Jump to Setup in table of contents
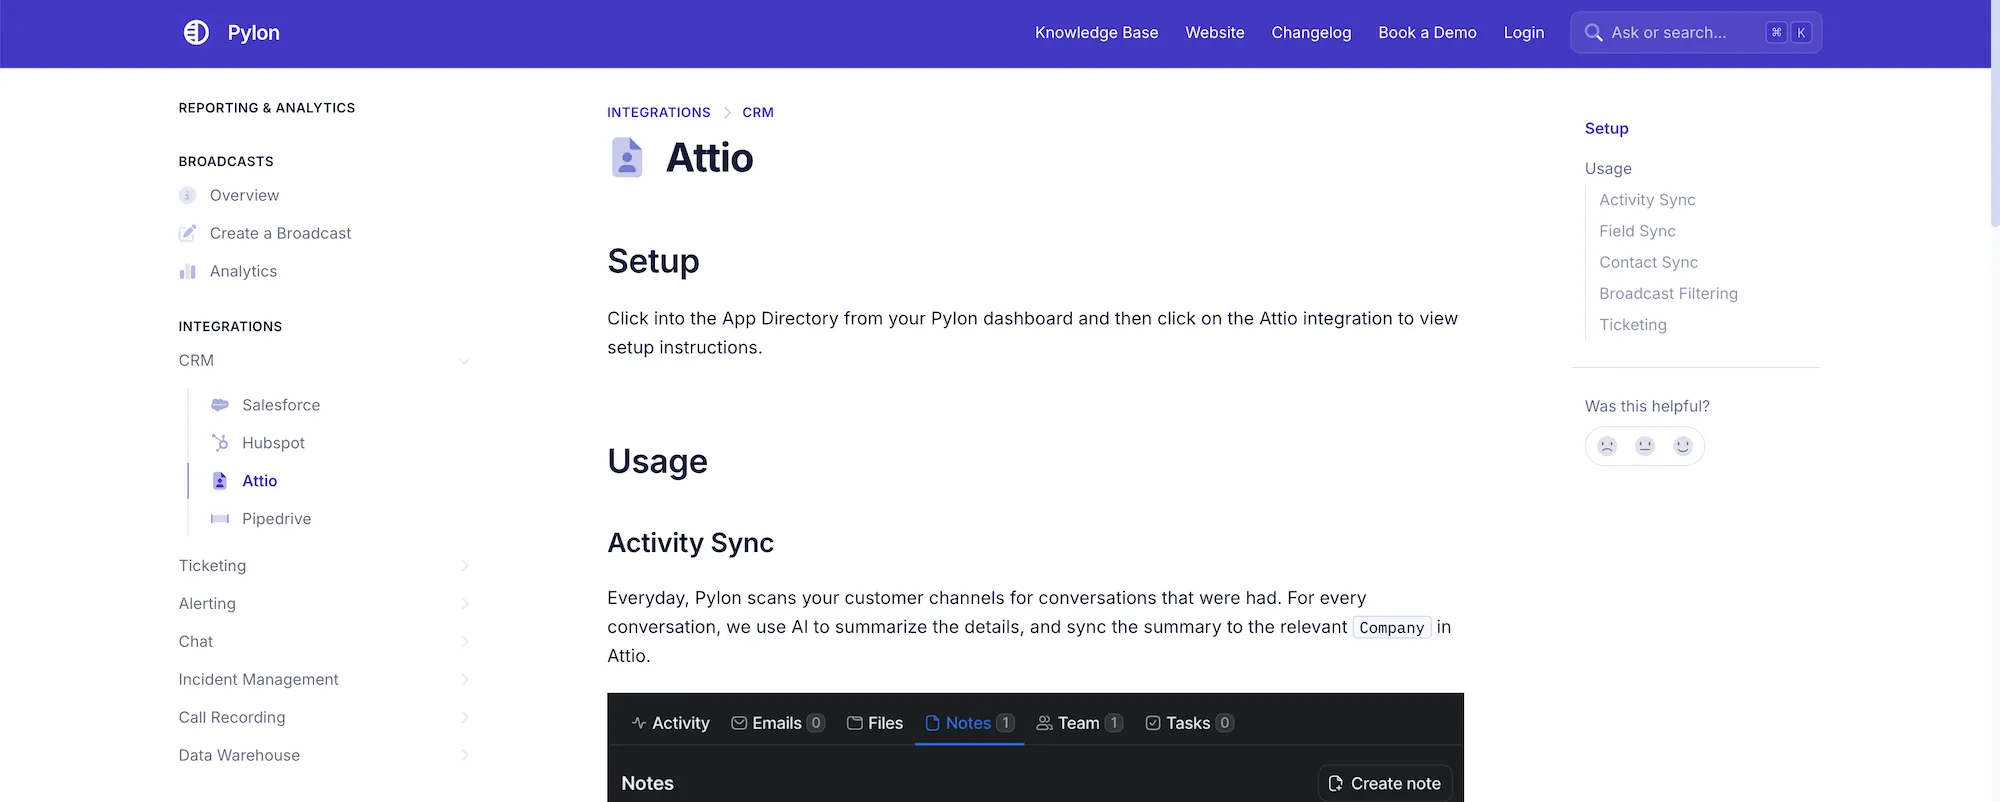The height and width of the screenshot is (802, 2000). point(1607,129)
